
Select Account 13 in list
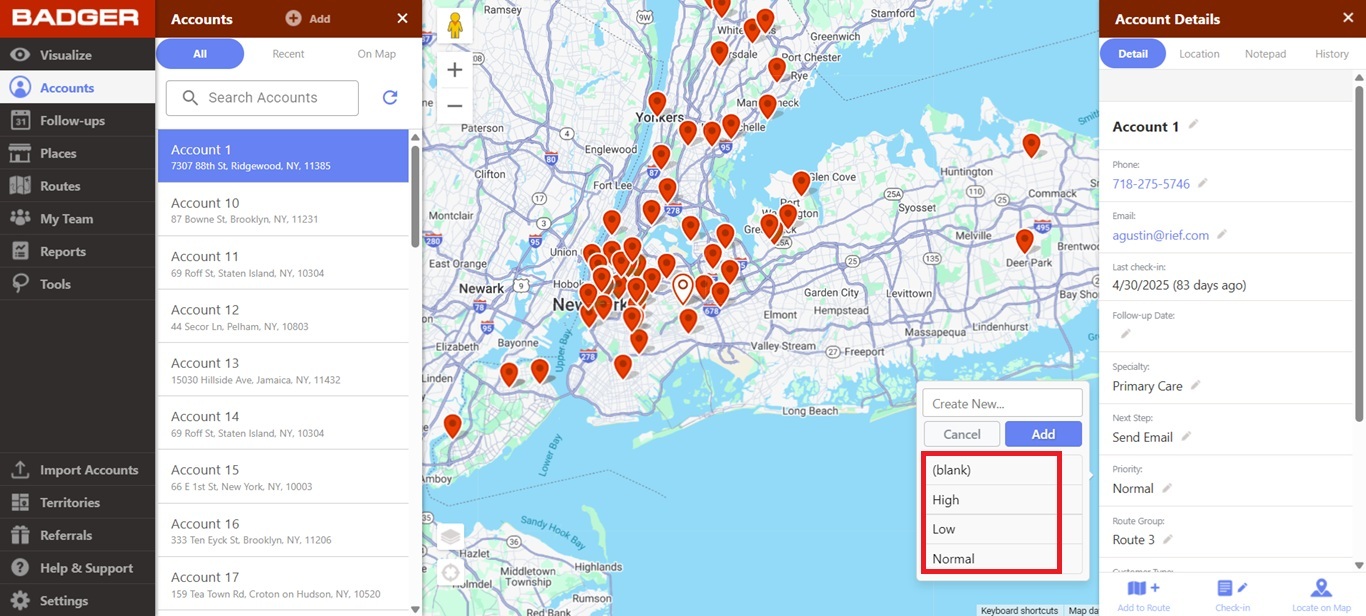(x=283, y=370)
